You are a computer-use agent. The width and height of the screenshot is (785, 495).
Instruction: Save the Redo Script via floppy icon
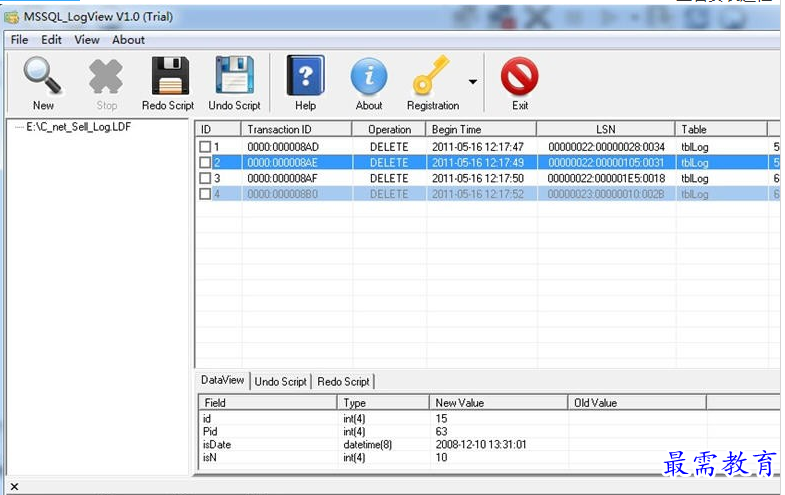click(x=170, y=76)
